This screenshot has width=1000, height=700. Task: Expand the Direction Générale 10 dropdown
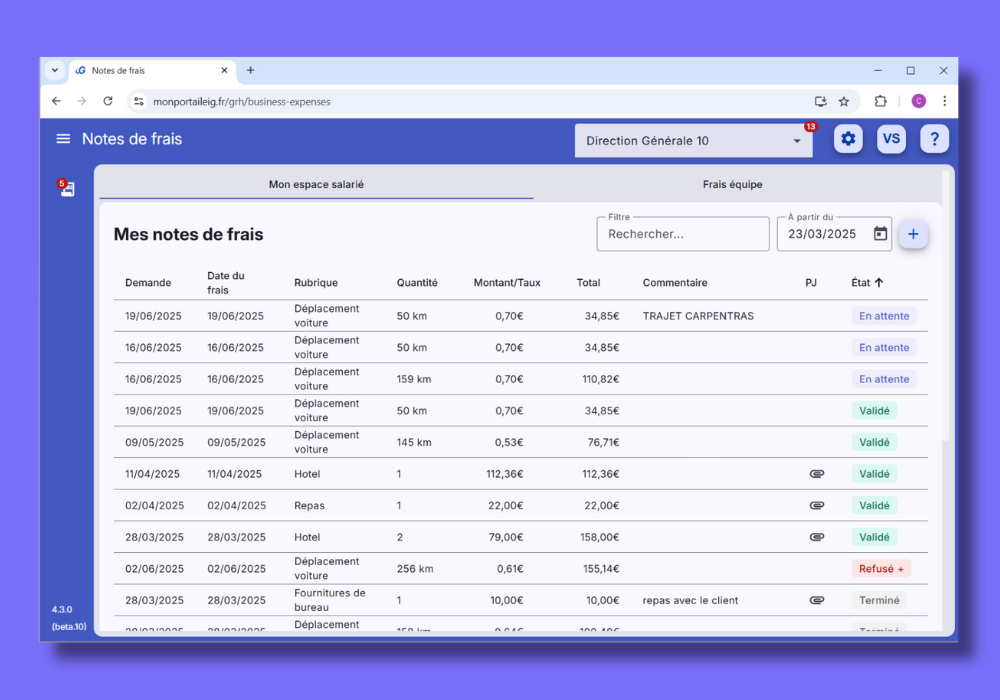pyautogui.click(x=693, y=140)
